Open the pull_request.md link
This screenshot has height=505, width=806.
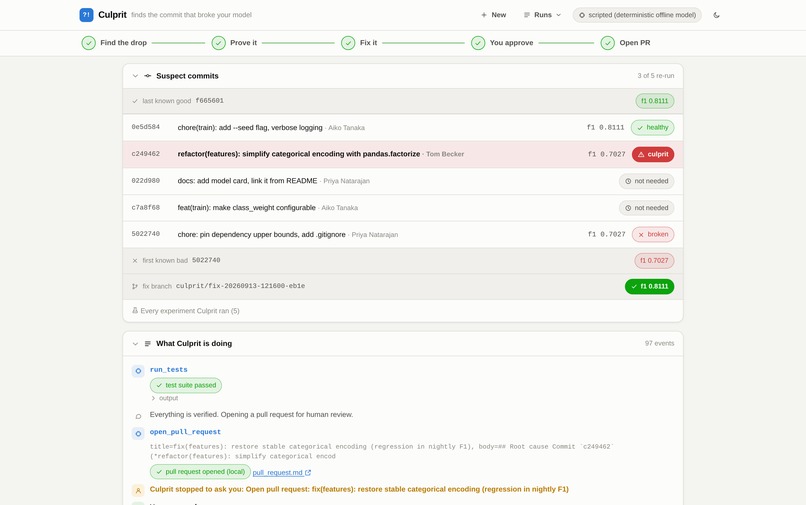(x=282, y=473)
